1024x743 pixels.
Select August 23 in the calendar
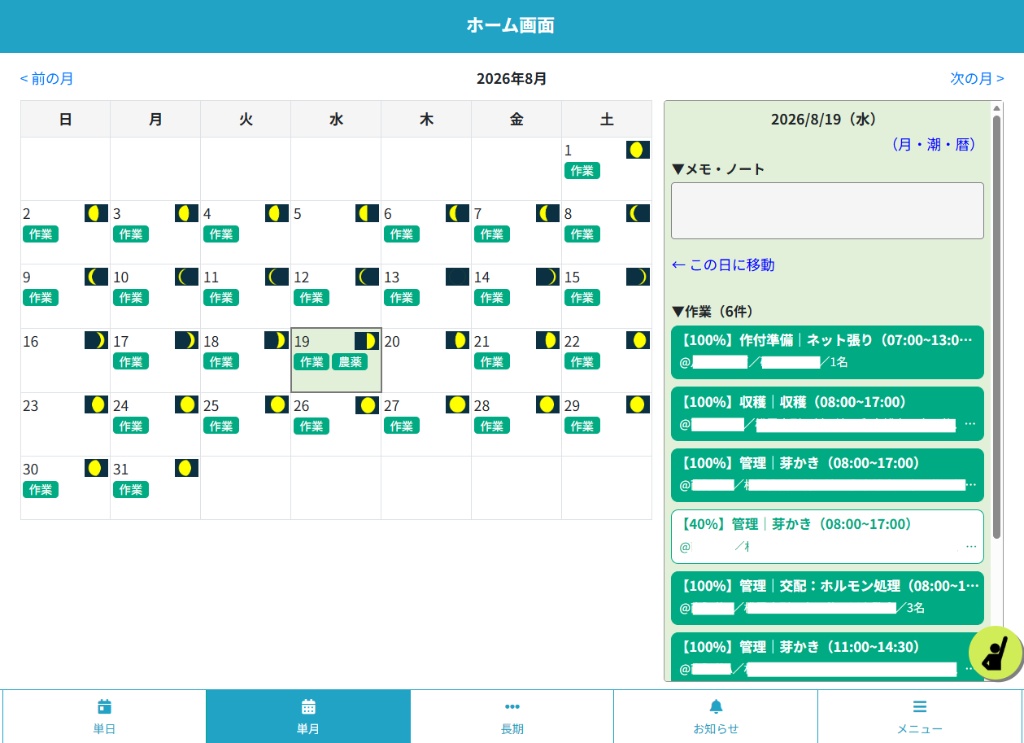(x=65, y=424)
